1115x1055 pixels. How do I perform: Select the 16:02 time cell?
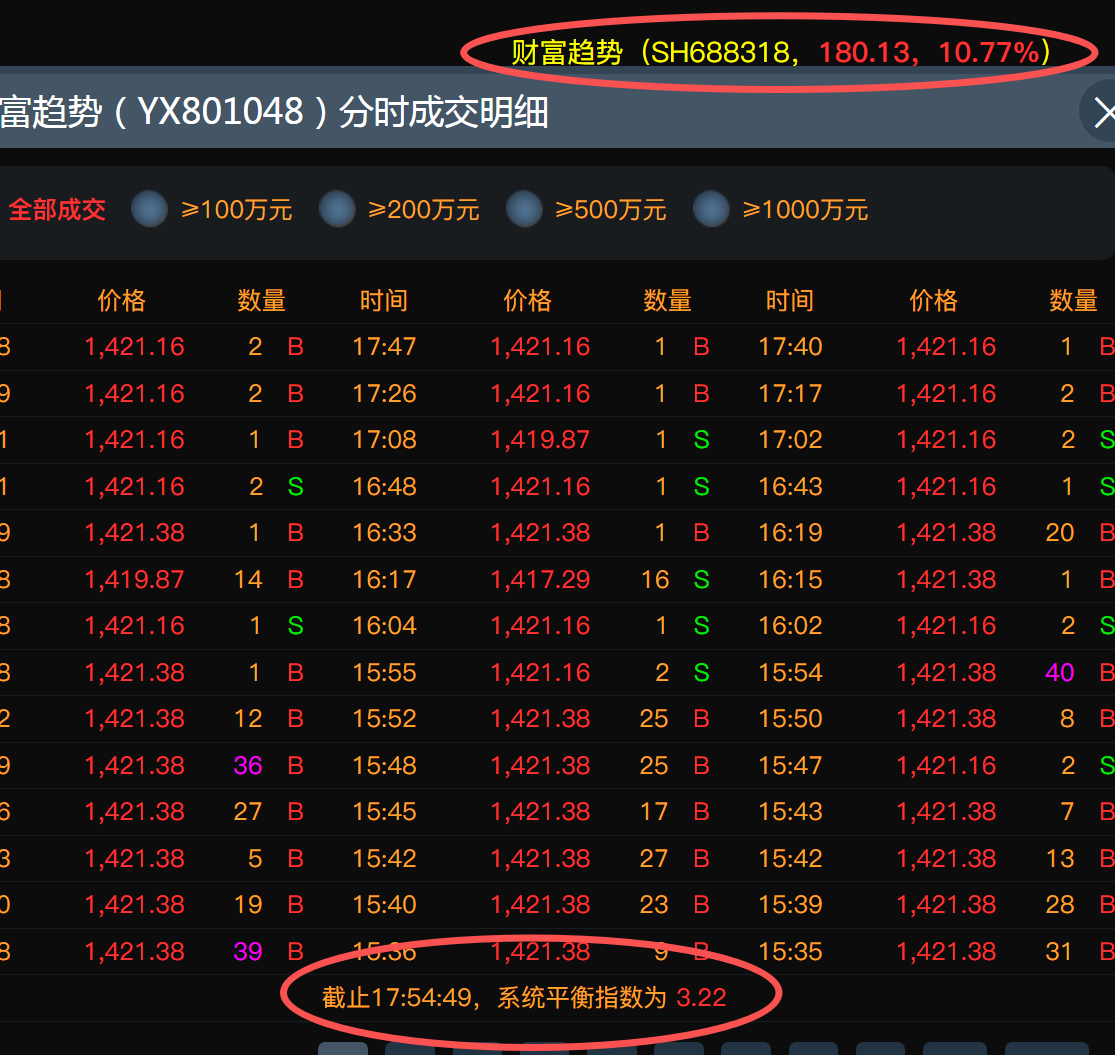pos(791,626)
